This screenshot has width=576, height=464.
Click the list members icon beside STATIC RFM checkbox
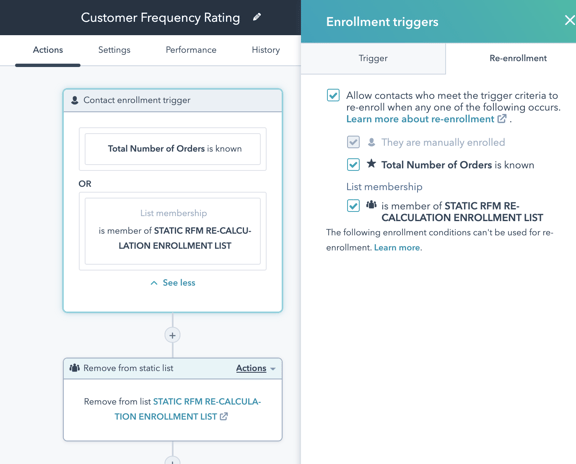371,205
